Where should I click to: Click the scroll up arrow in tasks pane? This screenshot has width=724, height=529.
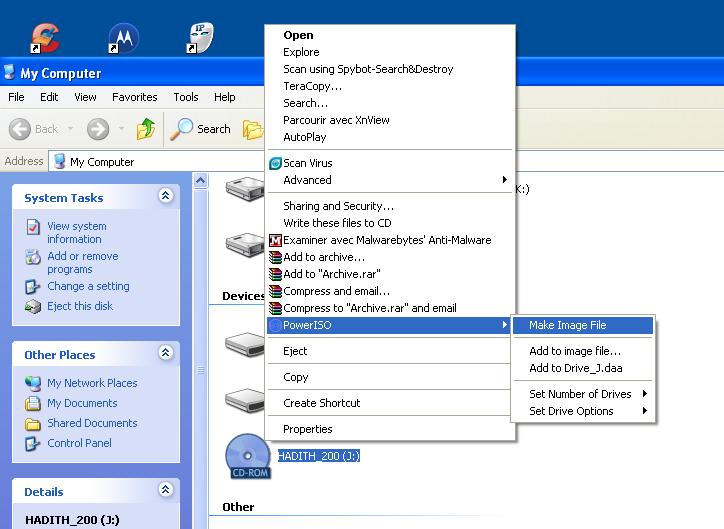tap(200, 180)
